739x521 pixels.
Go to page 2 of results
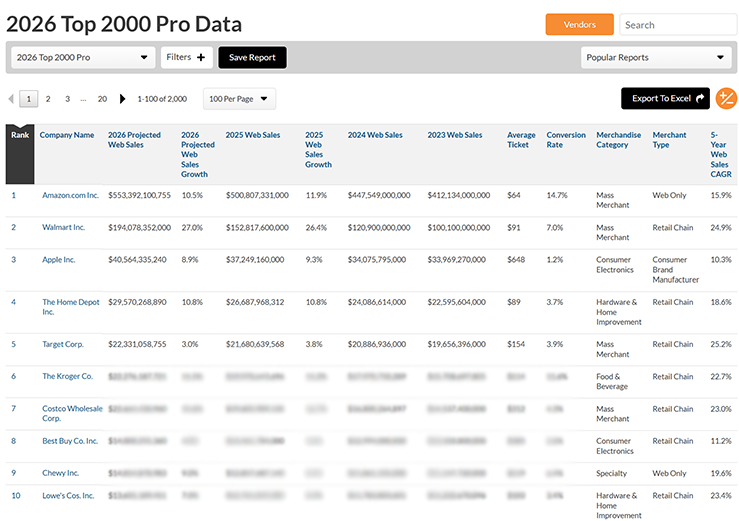[x=48, y=99]
